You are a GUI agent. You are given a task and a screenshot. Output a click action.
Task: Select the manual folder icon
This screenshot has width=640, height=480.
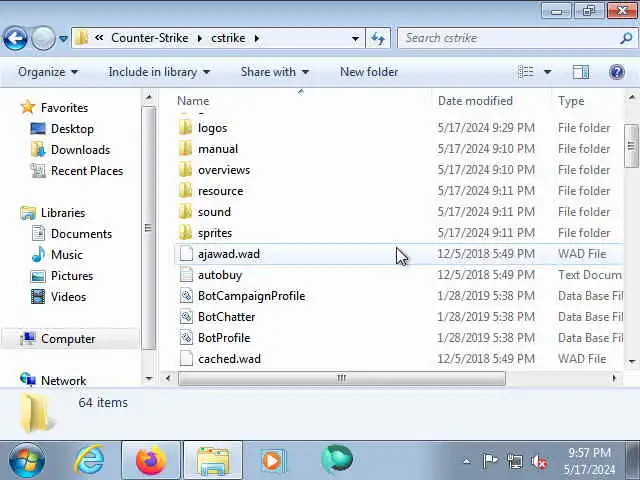185,149
